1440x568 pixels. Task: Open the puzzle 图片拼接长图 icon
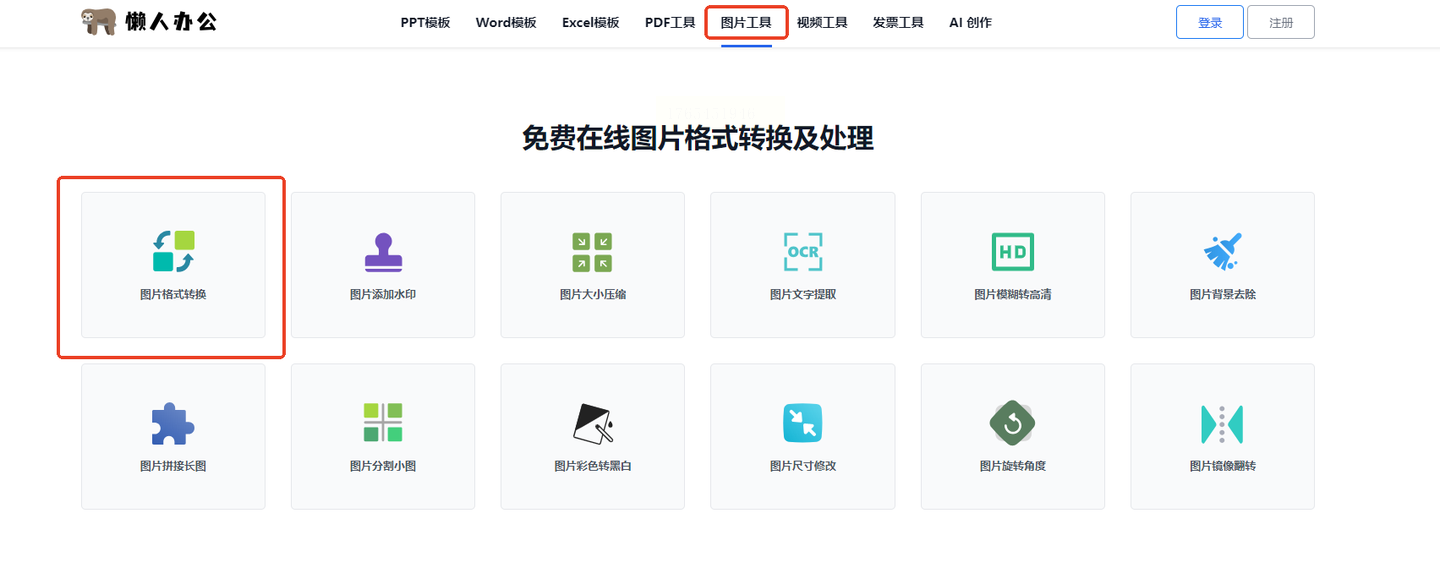coord(173,423)
